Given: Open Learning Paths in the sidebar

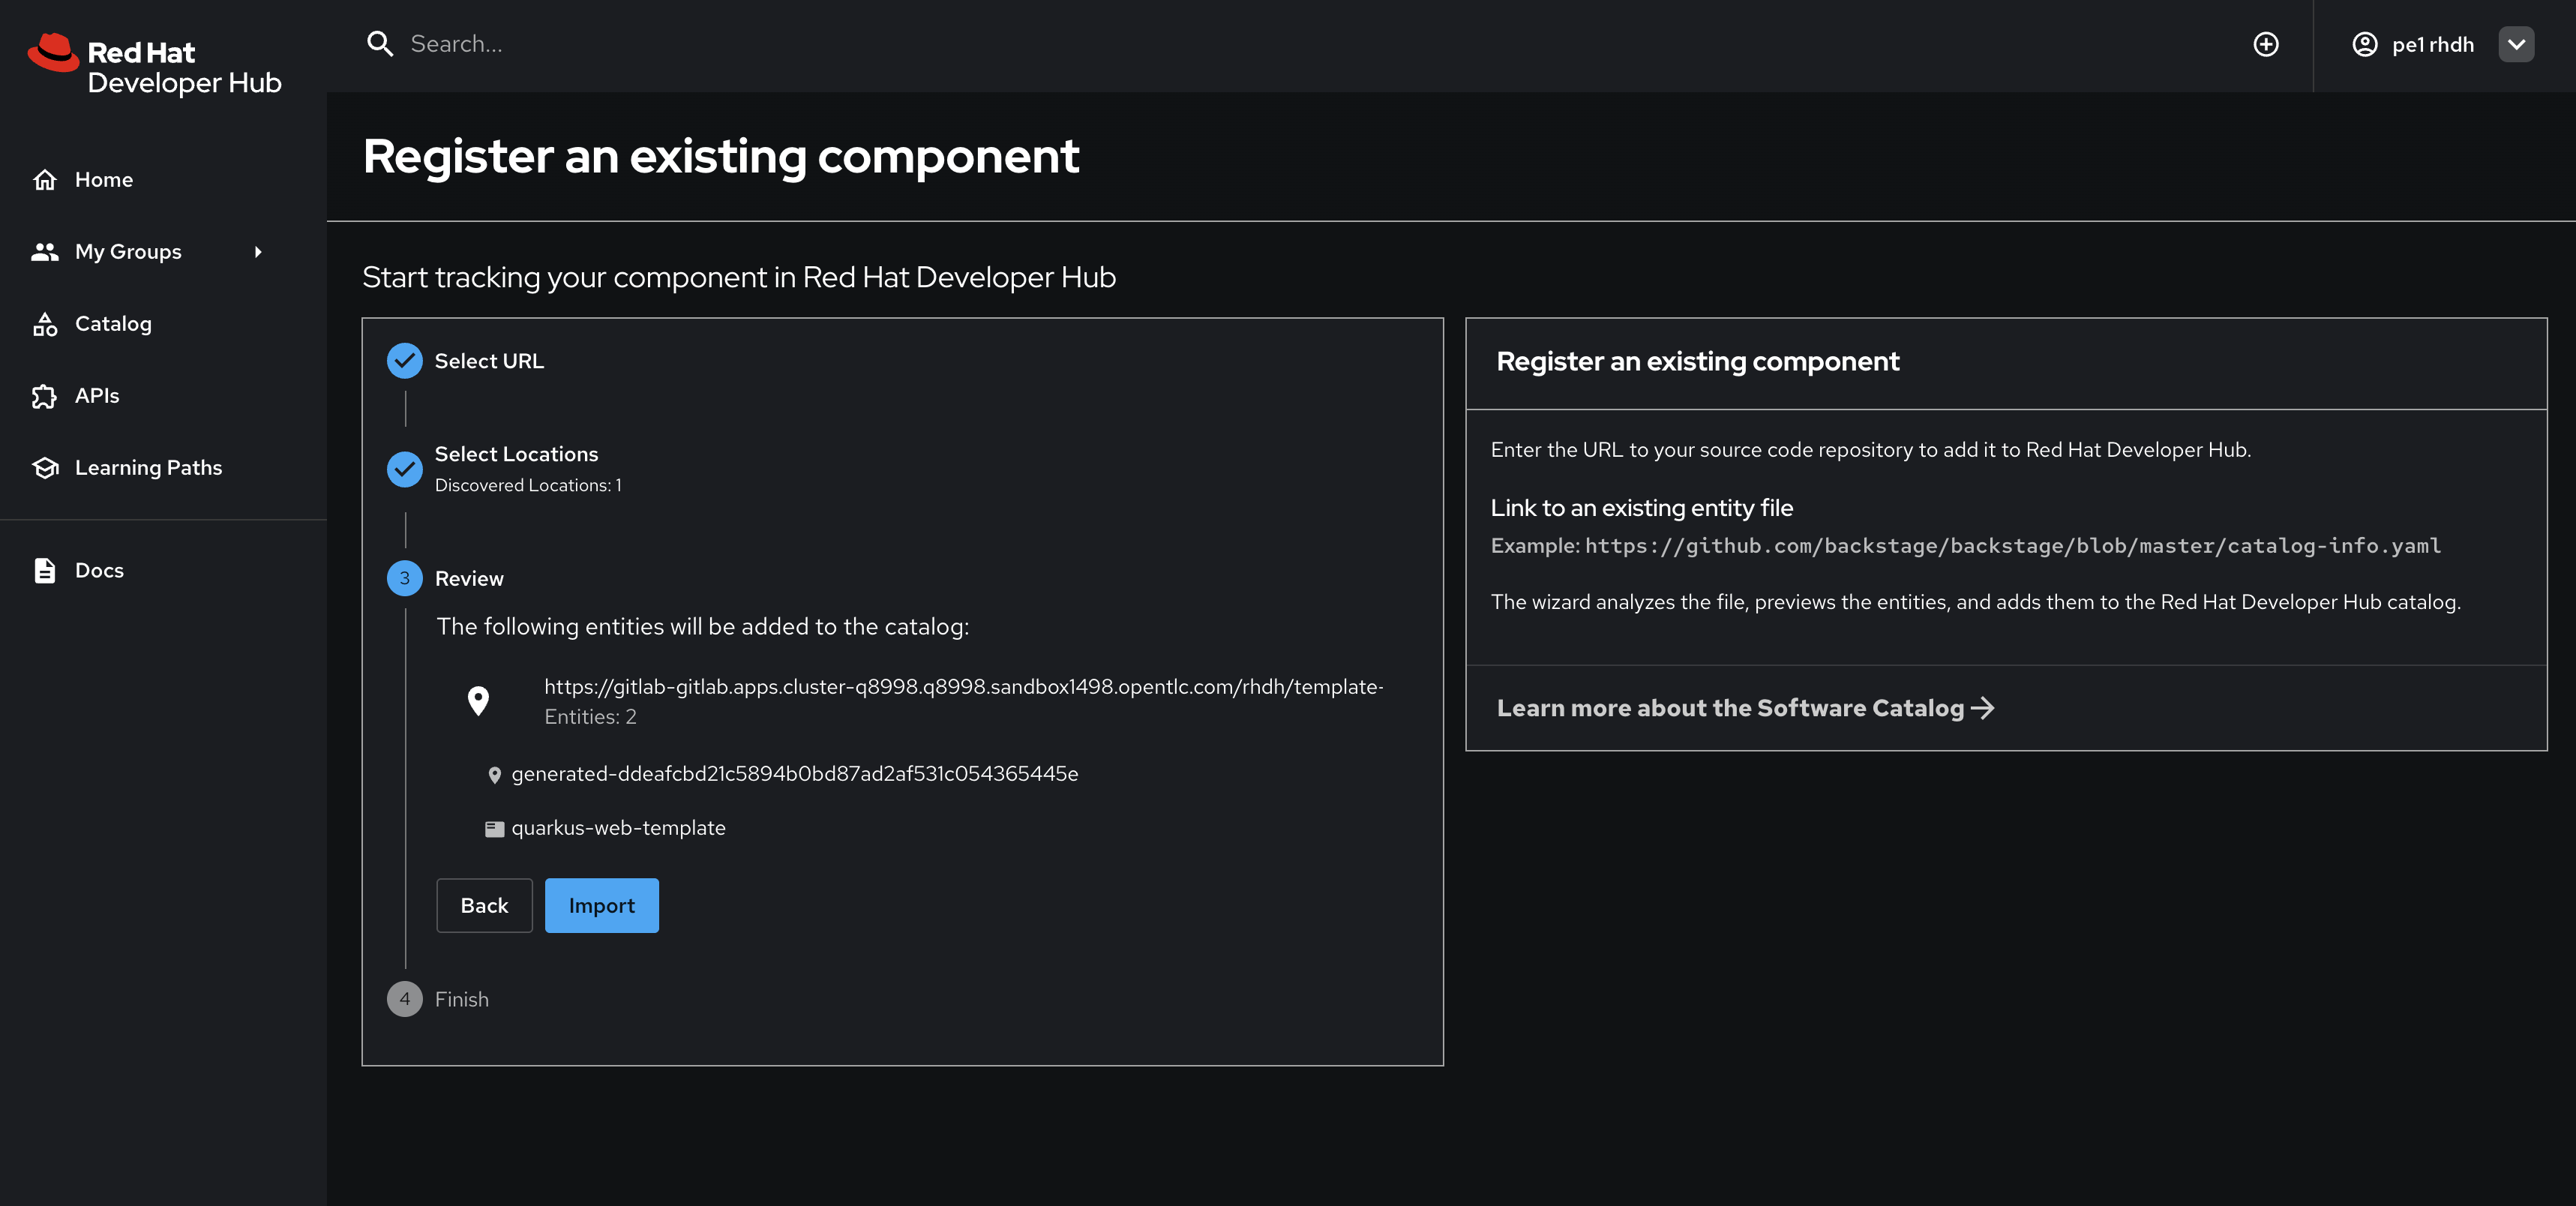Looking at the screenshot, I should click(x=148, y=468).
